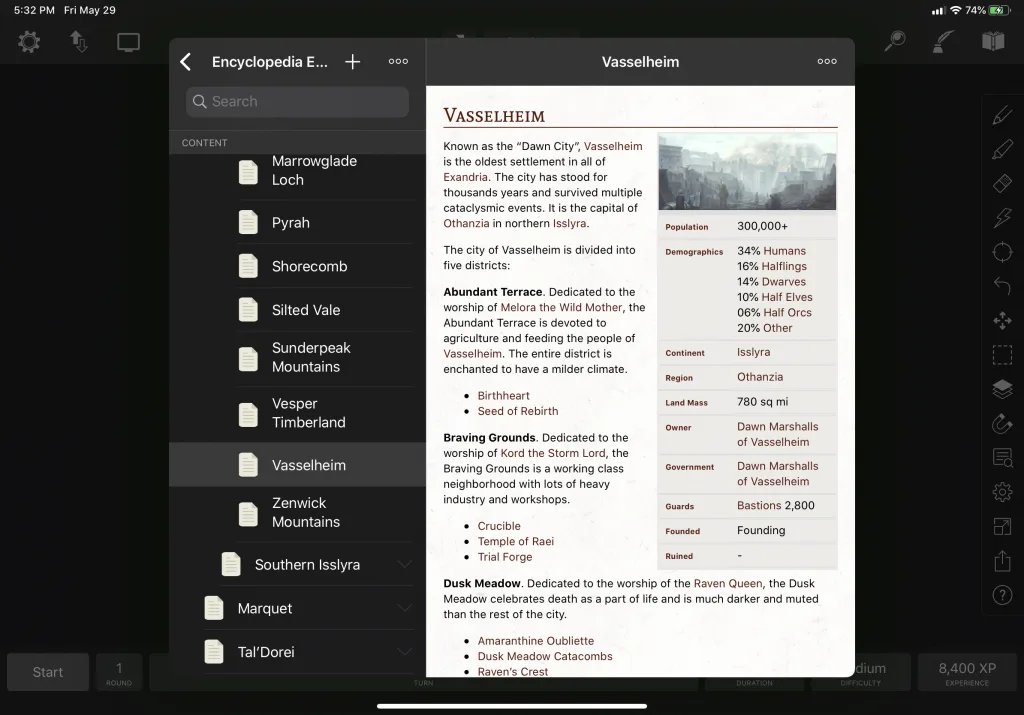Select the Silted Vale entry
The width and height of the screenshot is (1024, 715).
[x=298, y=310]
